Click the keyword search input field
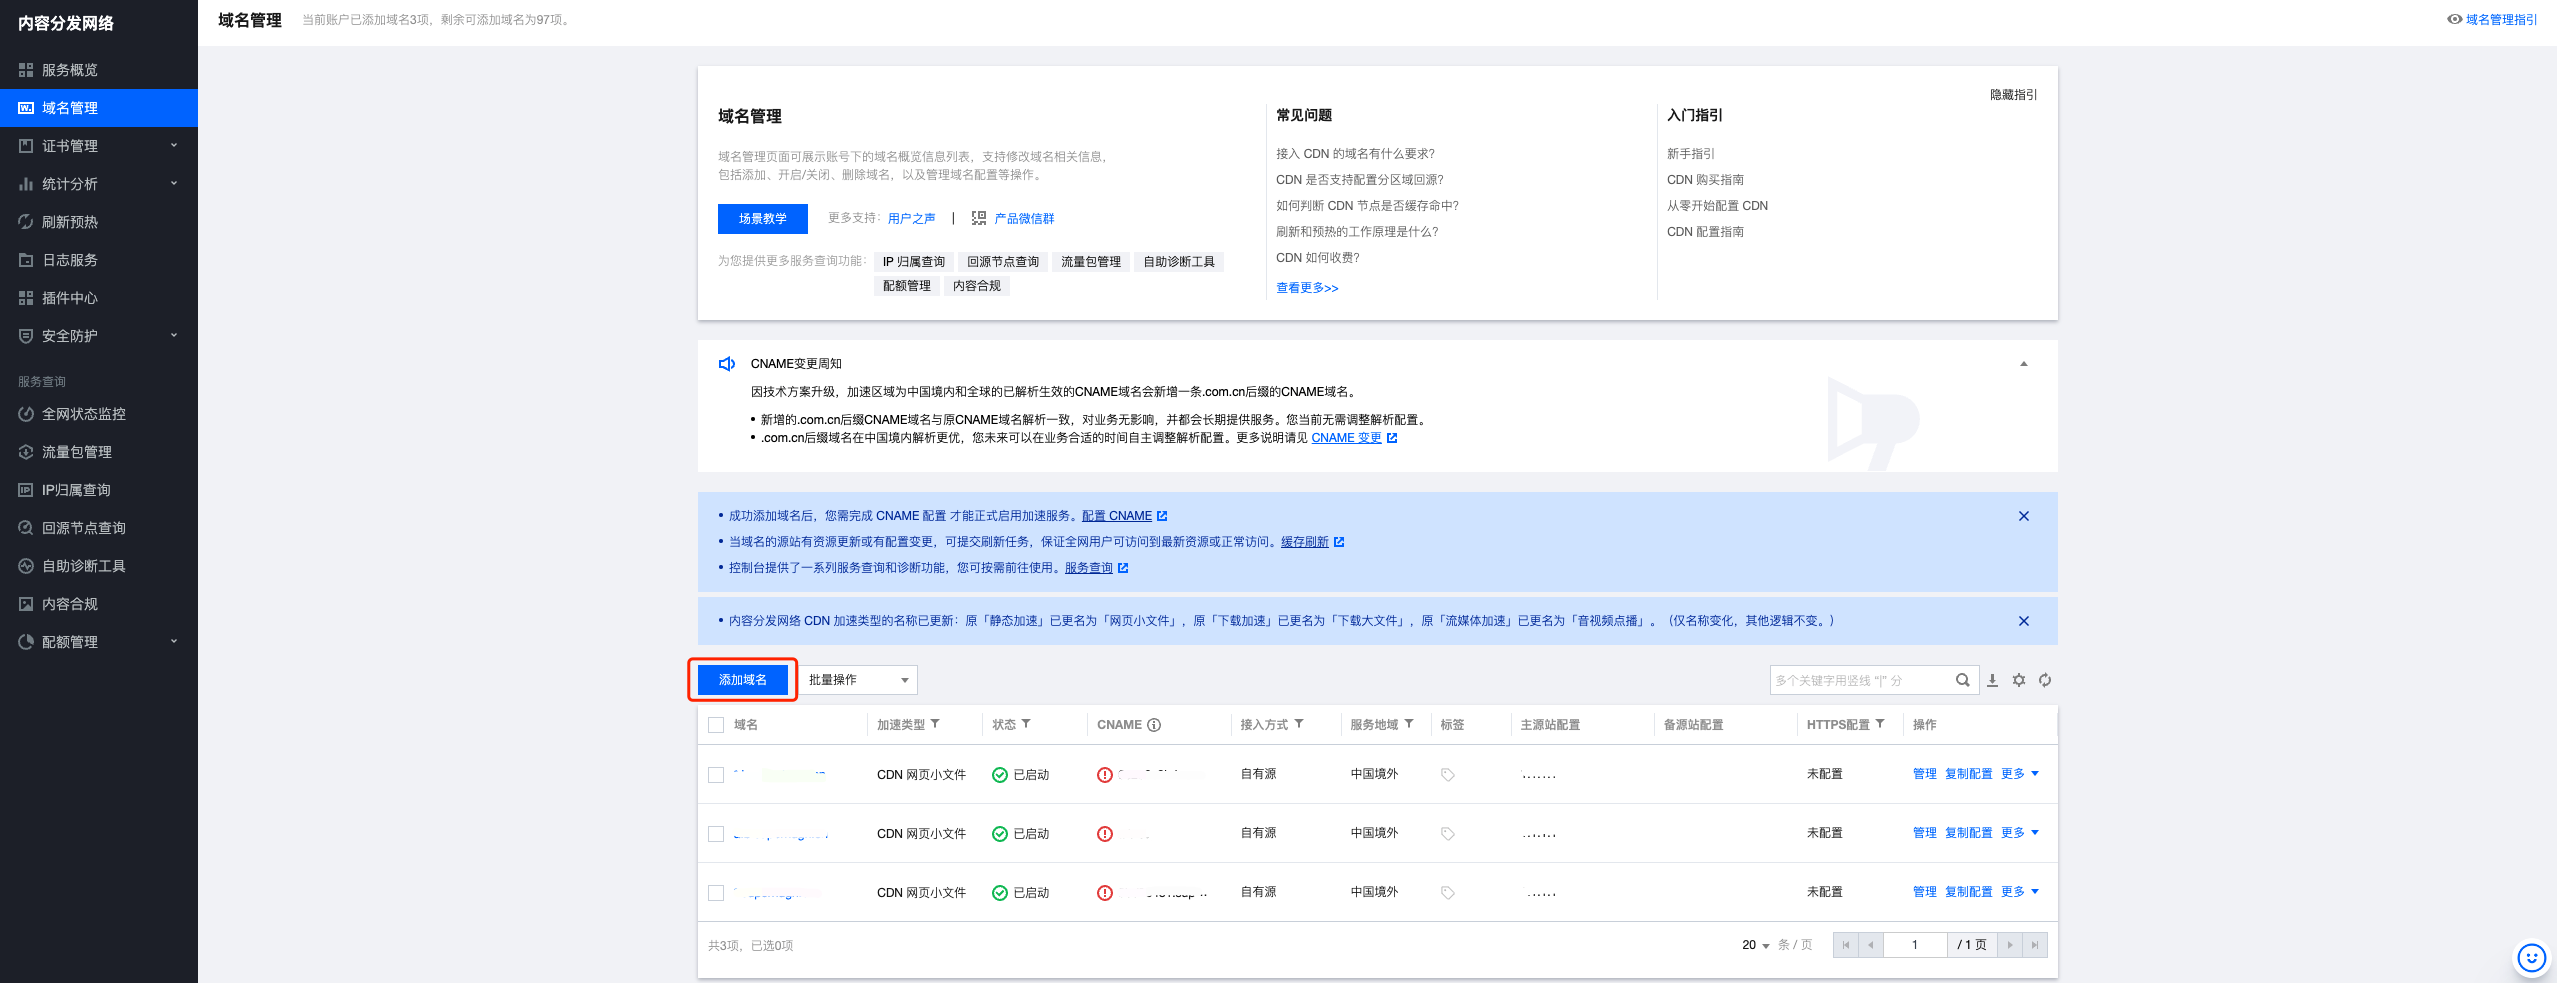The image size is (2557, 983). 1861,680
